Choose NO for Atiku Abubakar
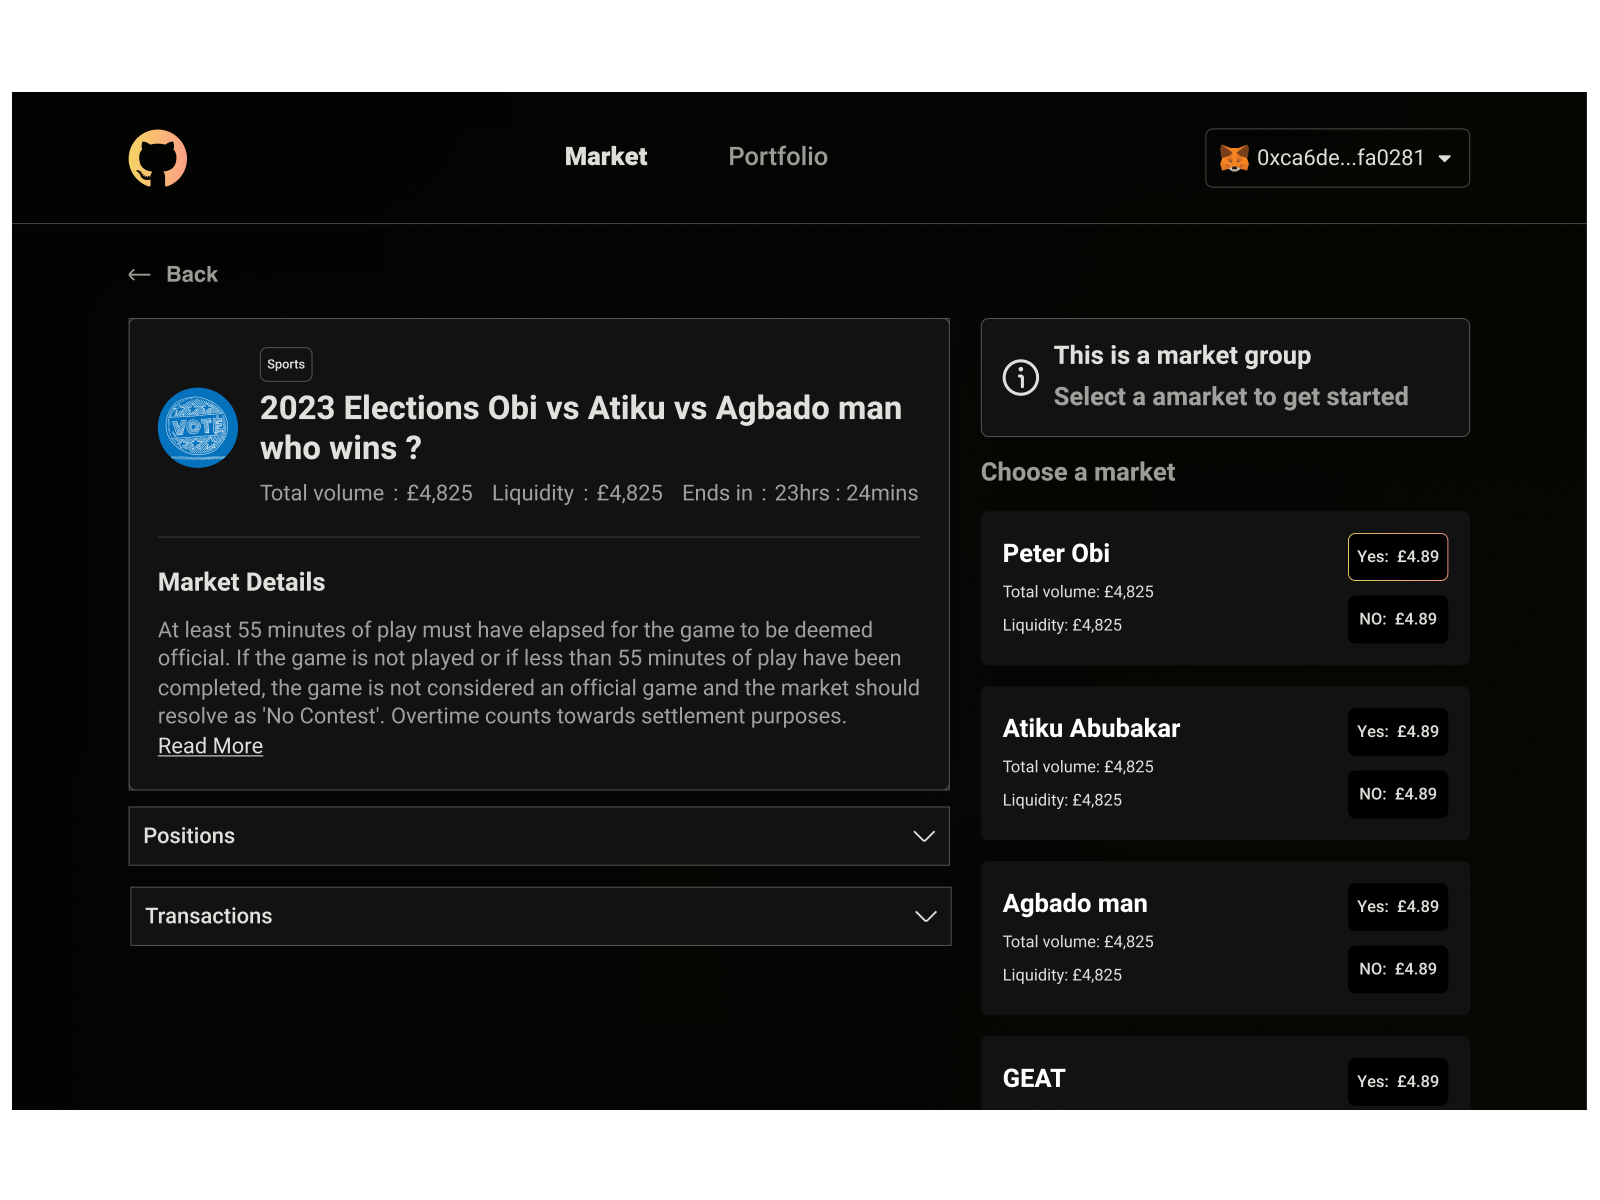1600x1200 pixels. (x=1397, y=794)
